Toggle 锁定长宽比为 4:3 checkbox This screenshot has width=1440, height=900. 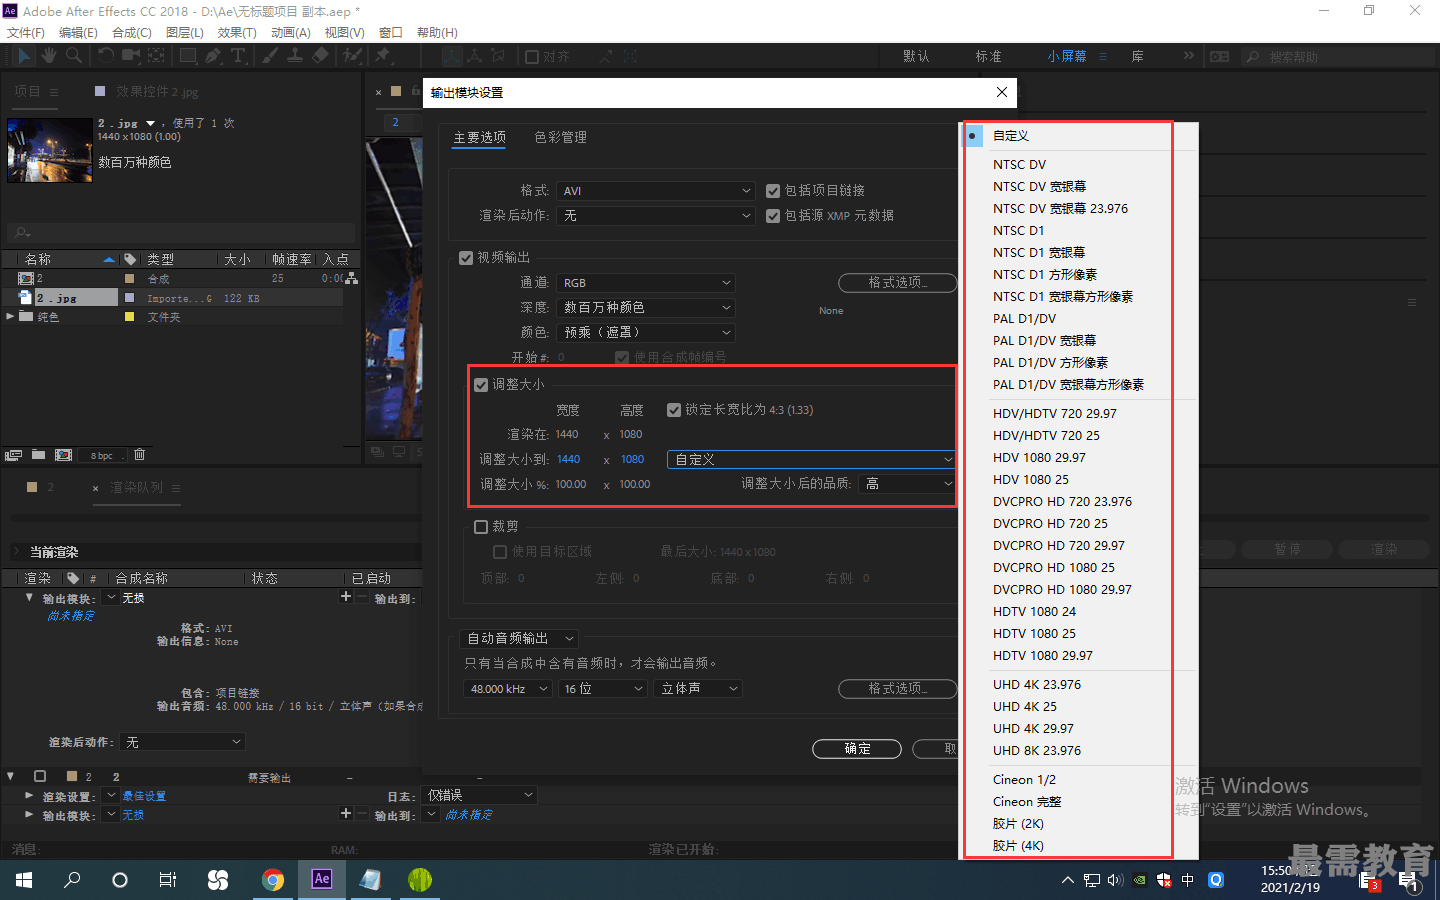(x=674, y=410)
